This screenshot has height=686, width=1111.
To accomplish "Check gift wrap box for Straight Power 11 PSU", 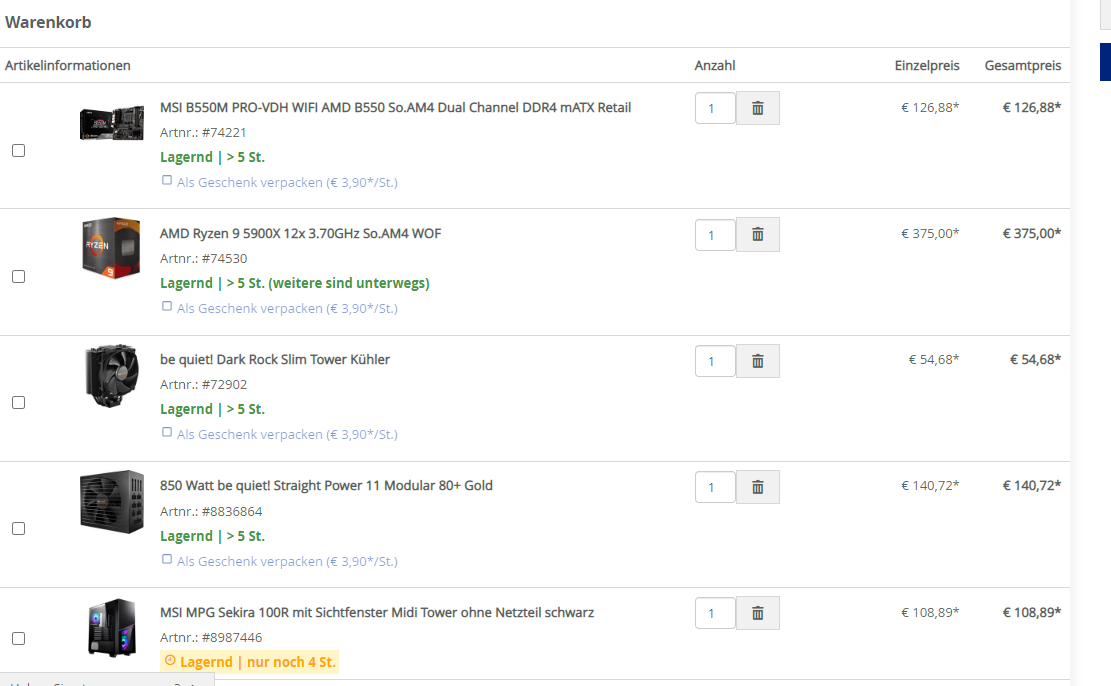I will (167, 559).
